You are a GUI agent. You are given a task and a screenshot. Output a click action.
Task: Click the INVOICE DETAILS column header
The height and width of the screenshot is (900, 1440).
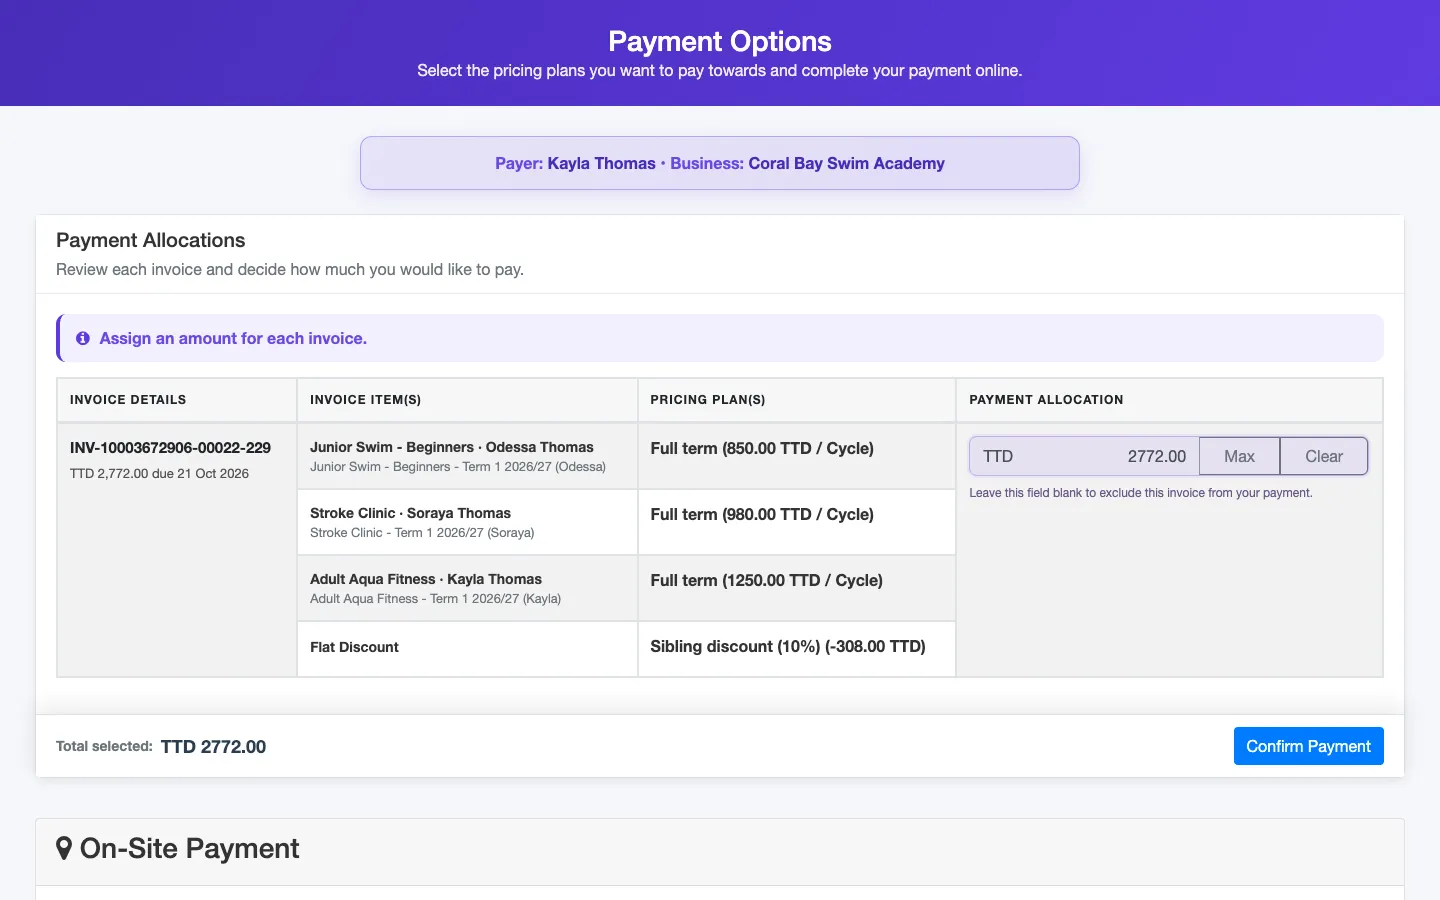pos(128,400)
